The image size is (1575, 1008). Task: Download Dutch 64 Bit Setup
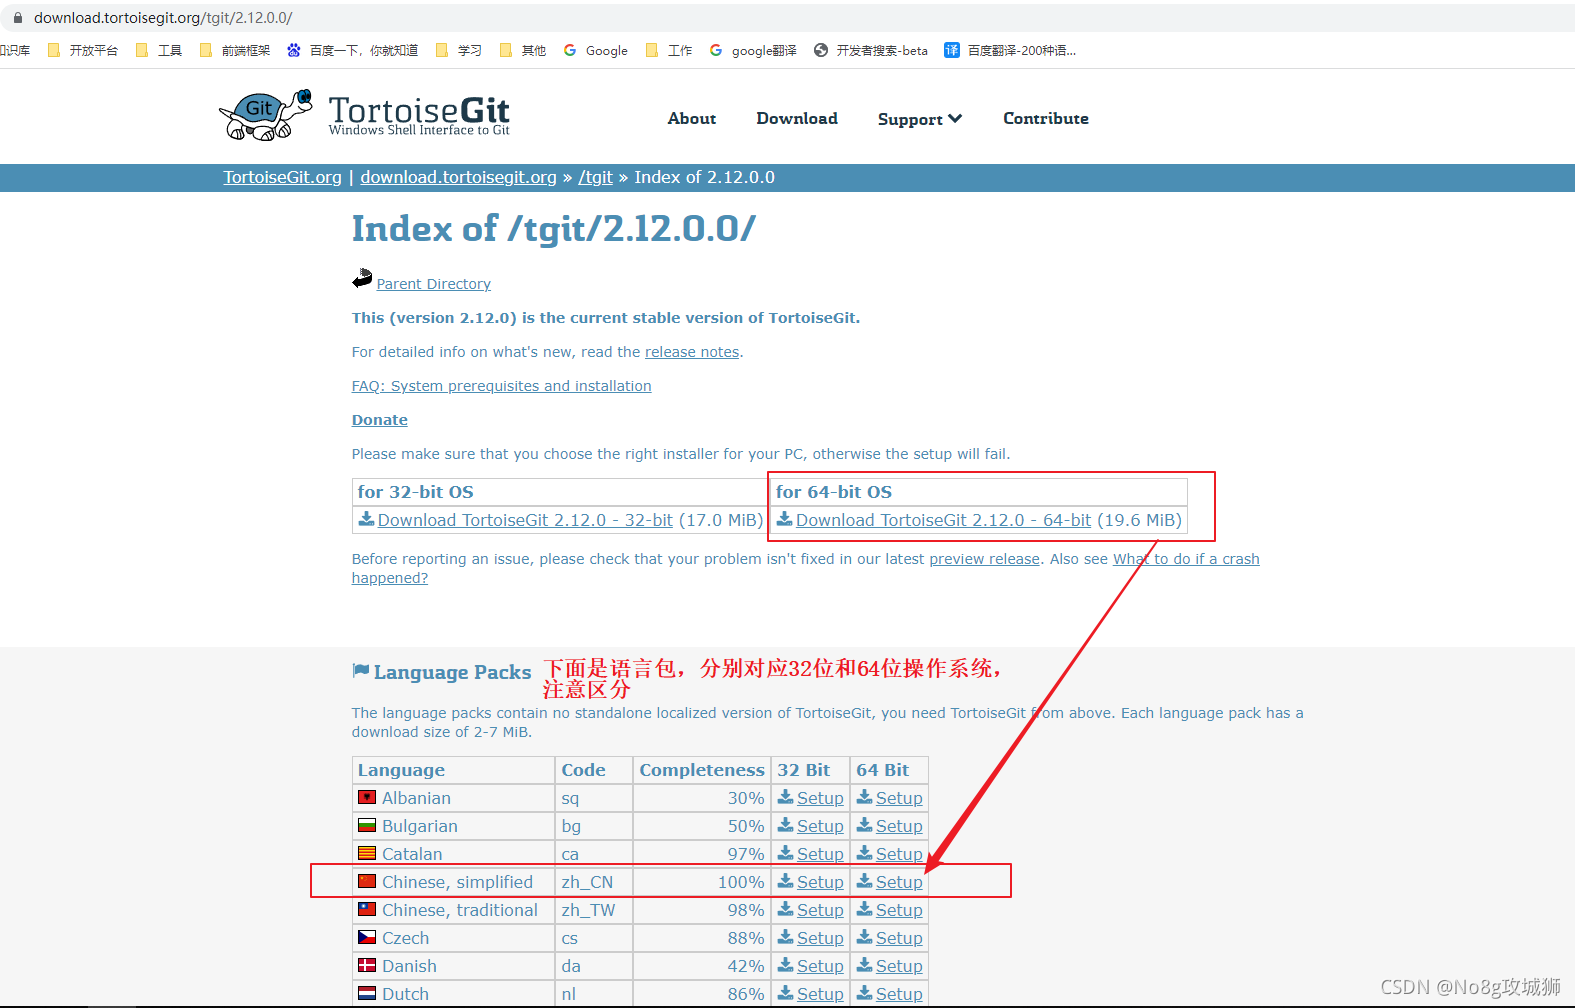coord(899,994)
